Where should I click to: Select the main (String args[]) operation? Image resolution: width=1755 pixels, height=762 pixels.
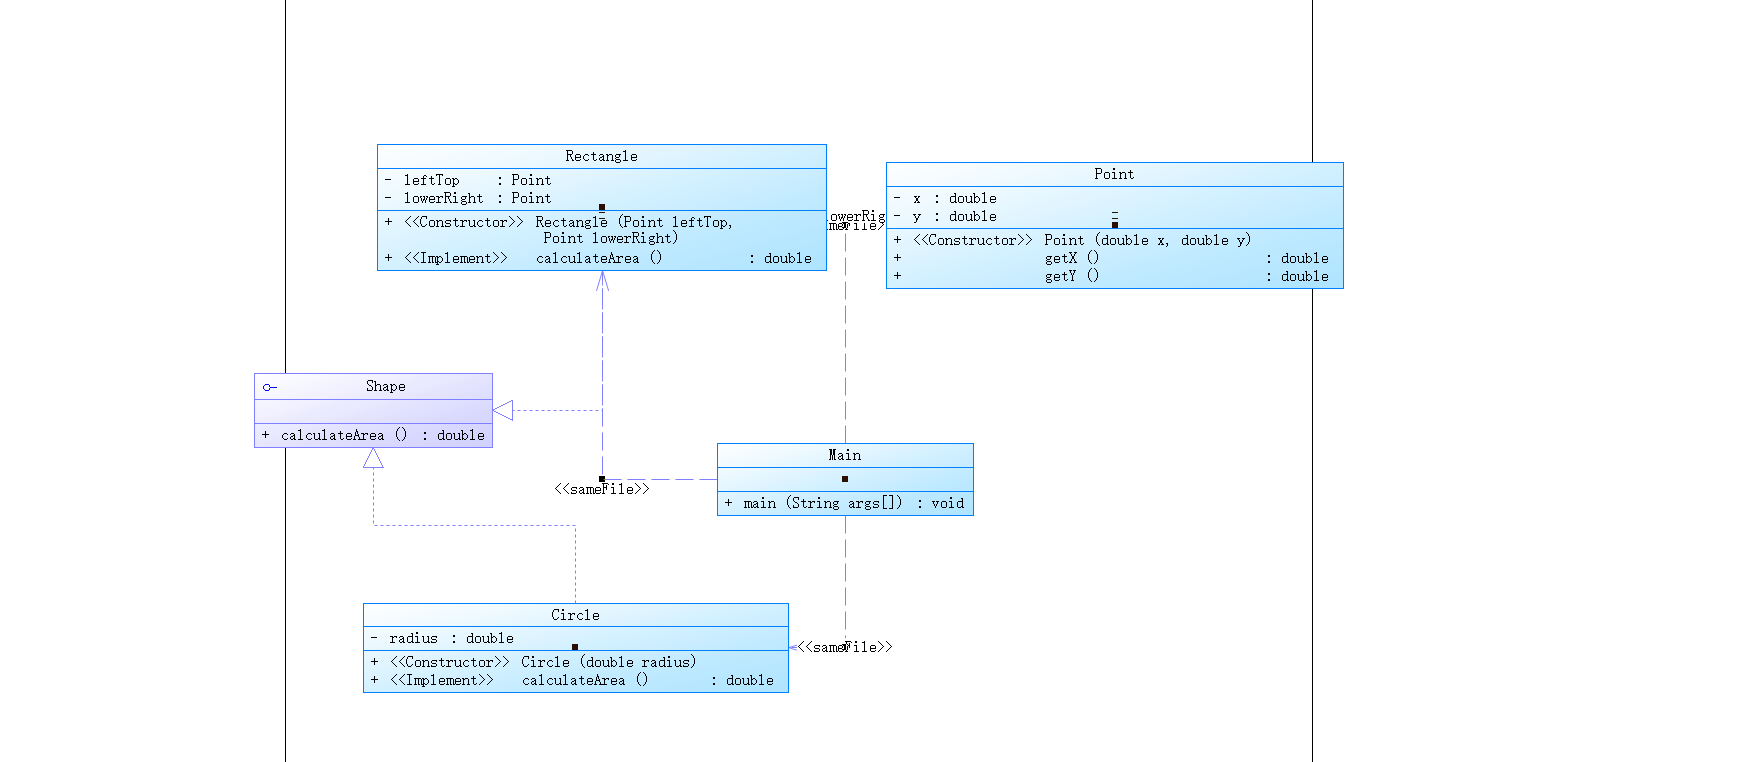coord(845,503)
